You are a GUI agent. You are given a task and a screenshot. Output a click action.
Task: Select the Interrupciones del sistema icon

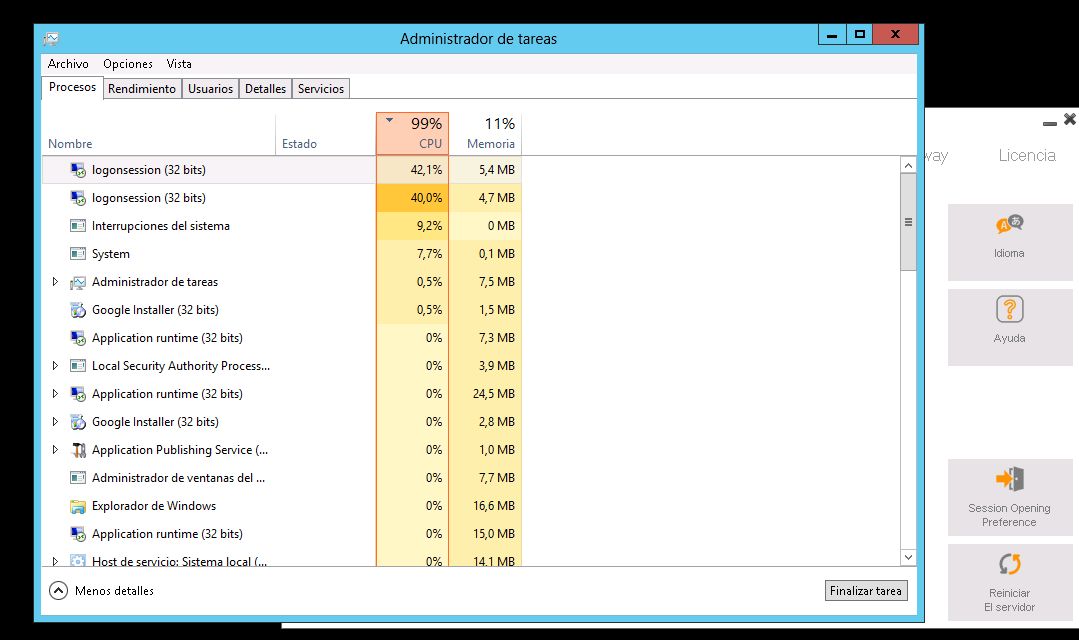click(78, 226)
